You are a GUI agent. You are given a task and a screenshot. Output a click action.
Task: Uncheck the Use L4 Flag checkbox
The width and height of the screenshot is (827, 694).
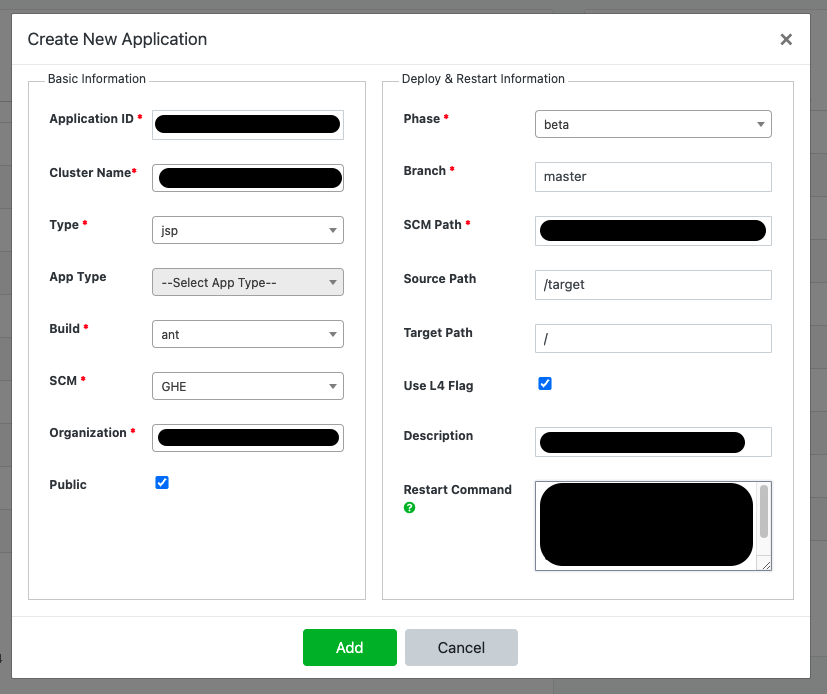click(545, 383)
